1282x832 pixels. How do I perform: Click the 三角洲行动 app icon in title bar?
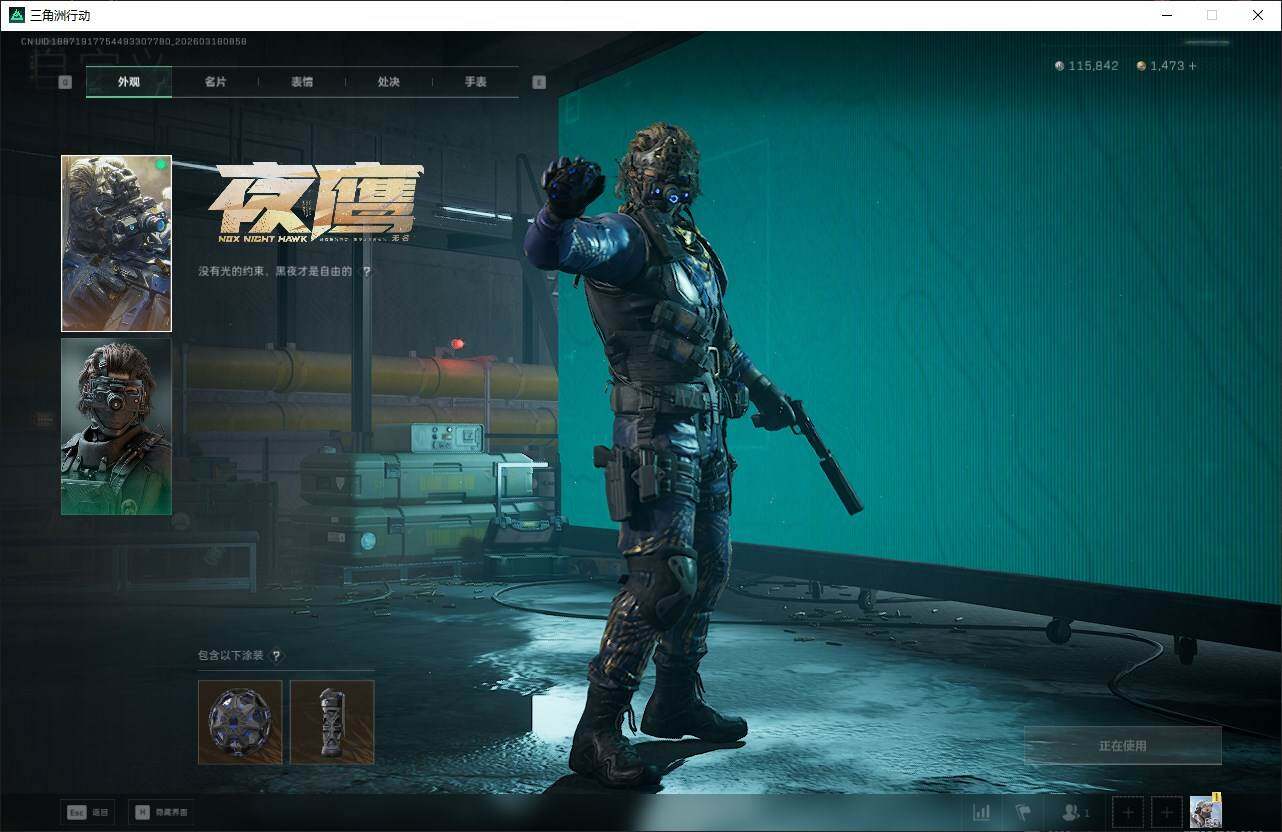(16, 15)
